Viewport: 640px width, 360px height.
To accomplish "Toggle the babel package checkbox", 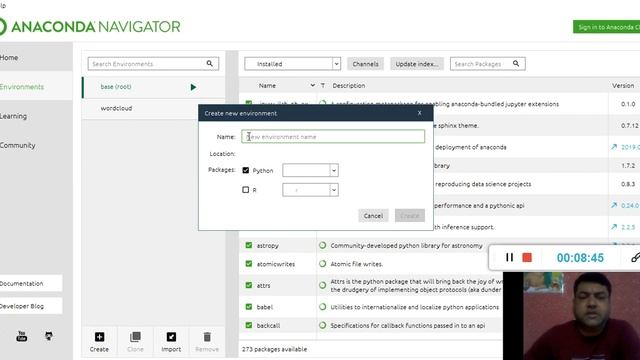I will point(249,307).
